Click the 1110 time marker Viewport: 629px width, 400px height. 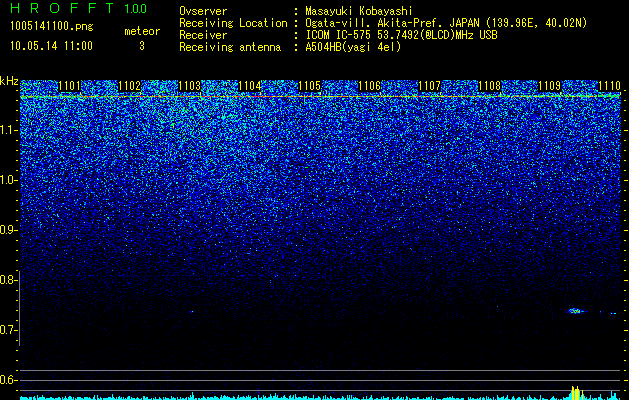[609, 86]
